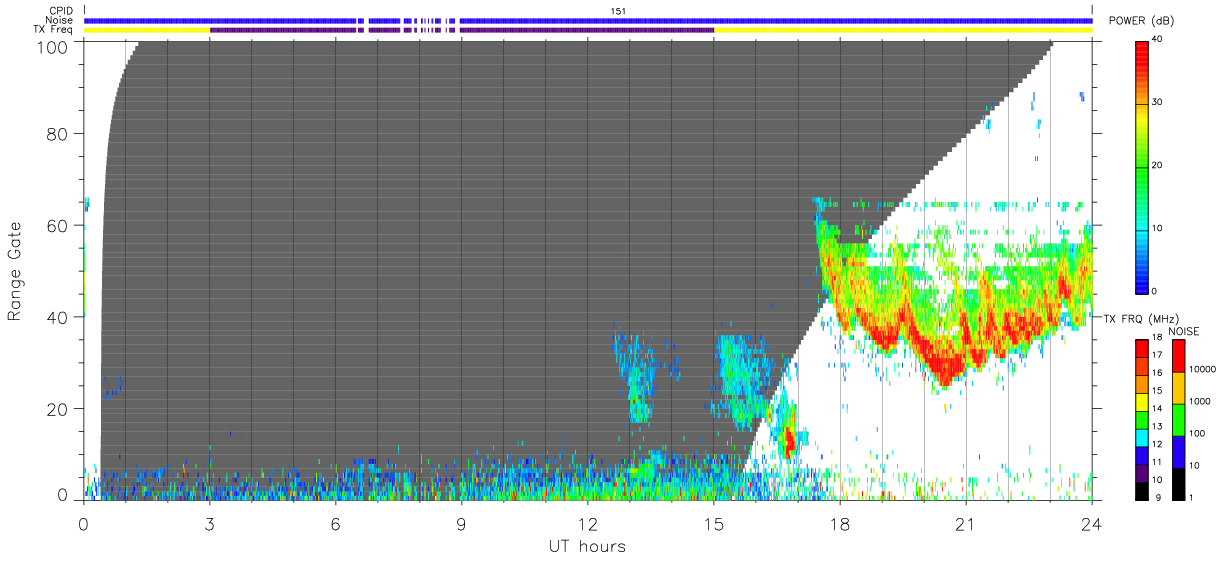The width and height of the screenshot is (1228, 567).
Task: Click the CPID value 151
Action: [x=618, y=11]
